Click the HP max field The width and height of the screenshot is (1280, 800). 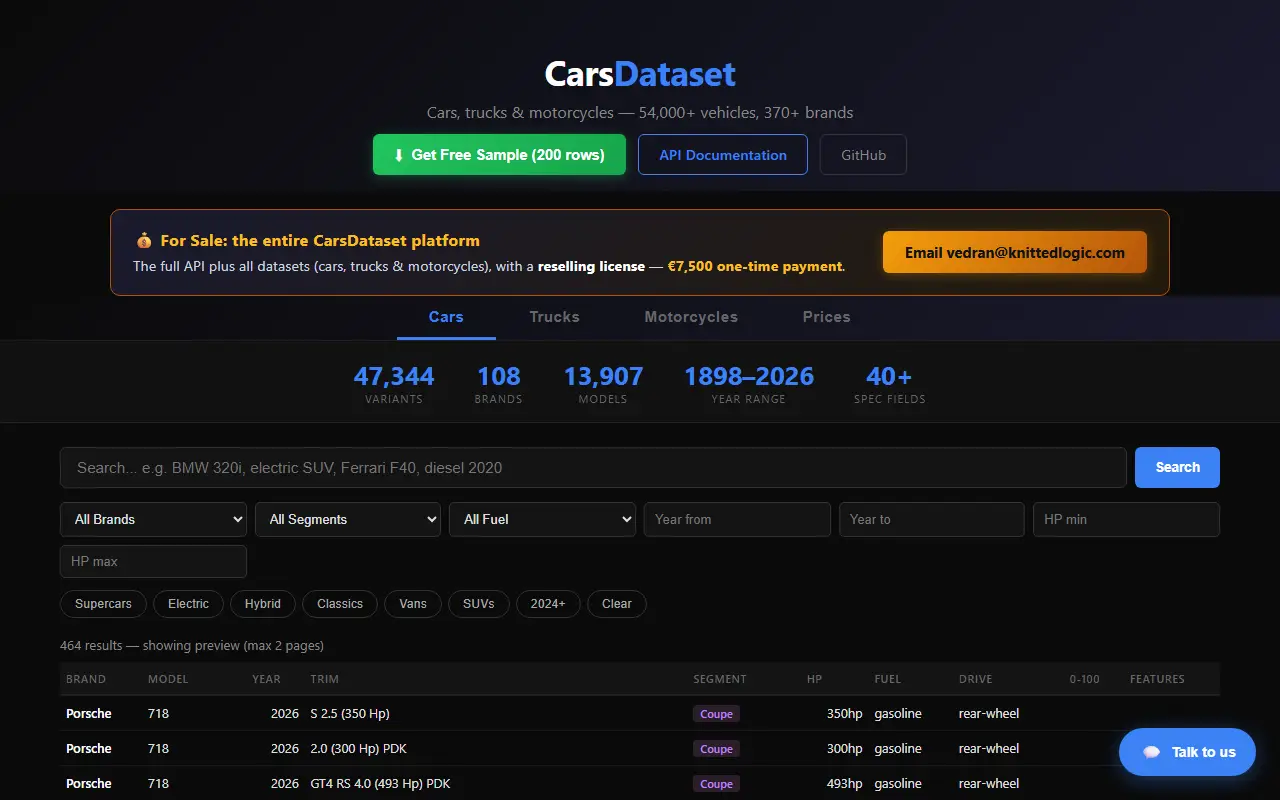(x=153, y=561)
